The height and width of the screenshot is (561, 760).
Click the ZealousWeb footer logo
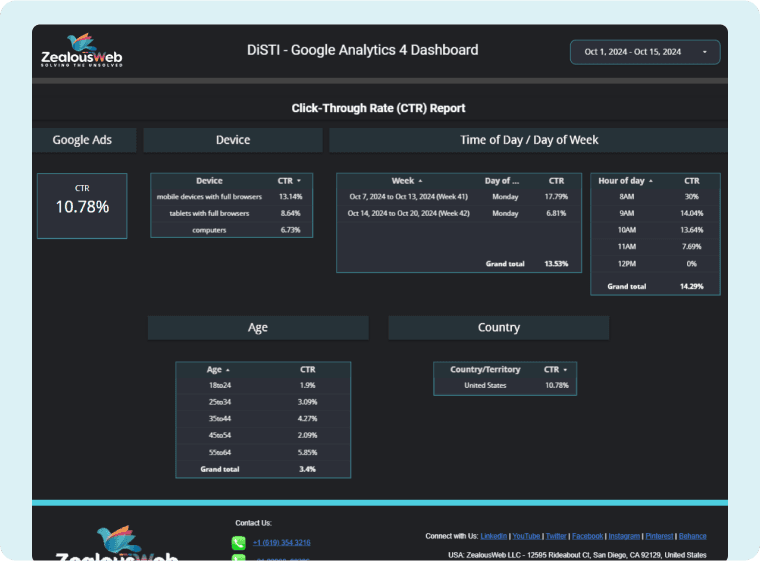pyautogui.click(x=117, y=543)
